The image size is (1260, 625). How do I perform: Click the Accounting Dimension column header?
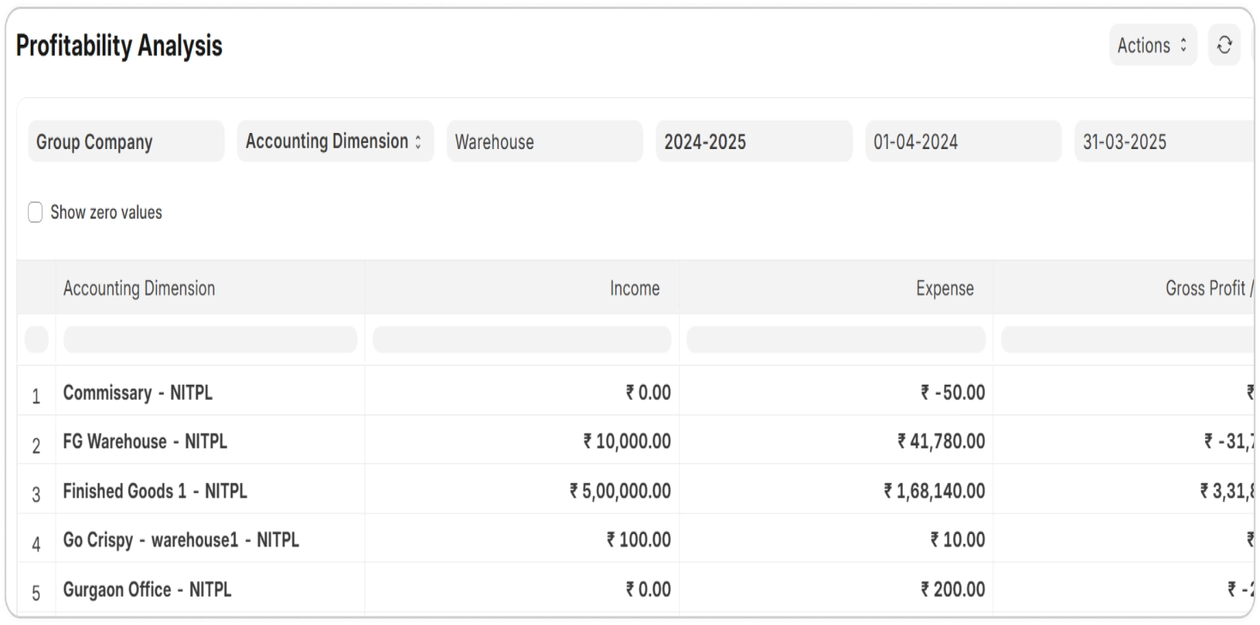click(139, 288)
